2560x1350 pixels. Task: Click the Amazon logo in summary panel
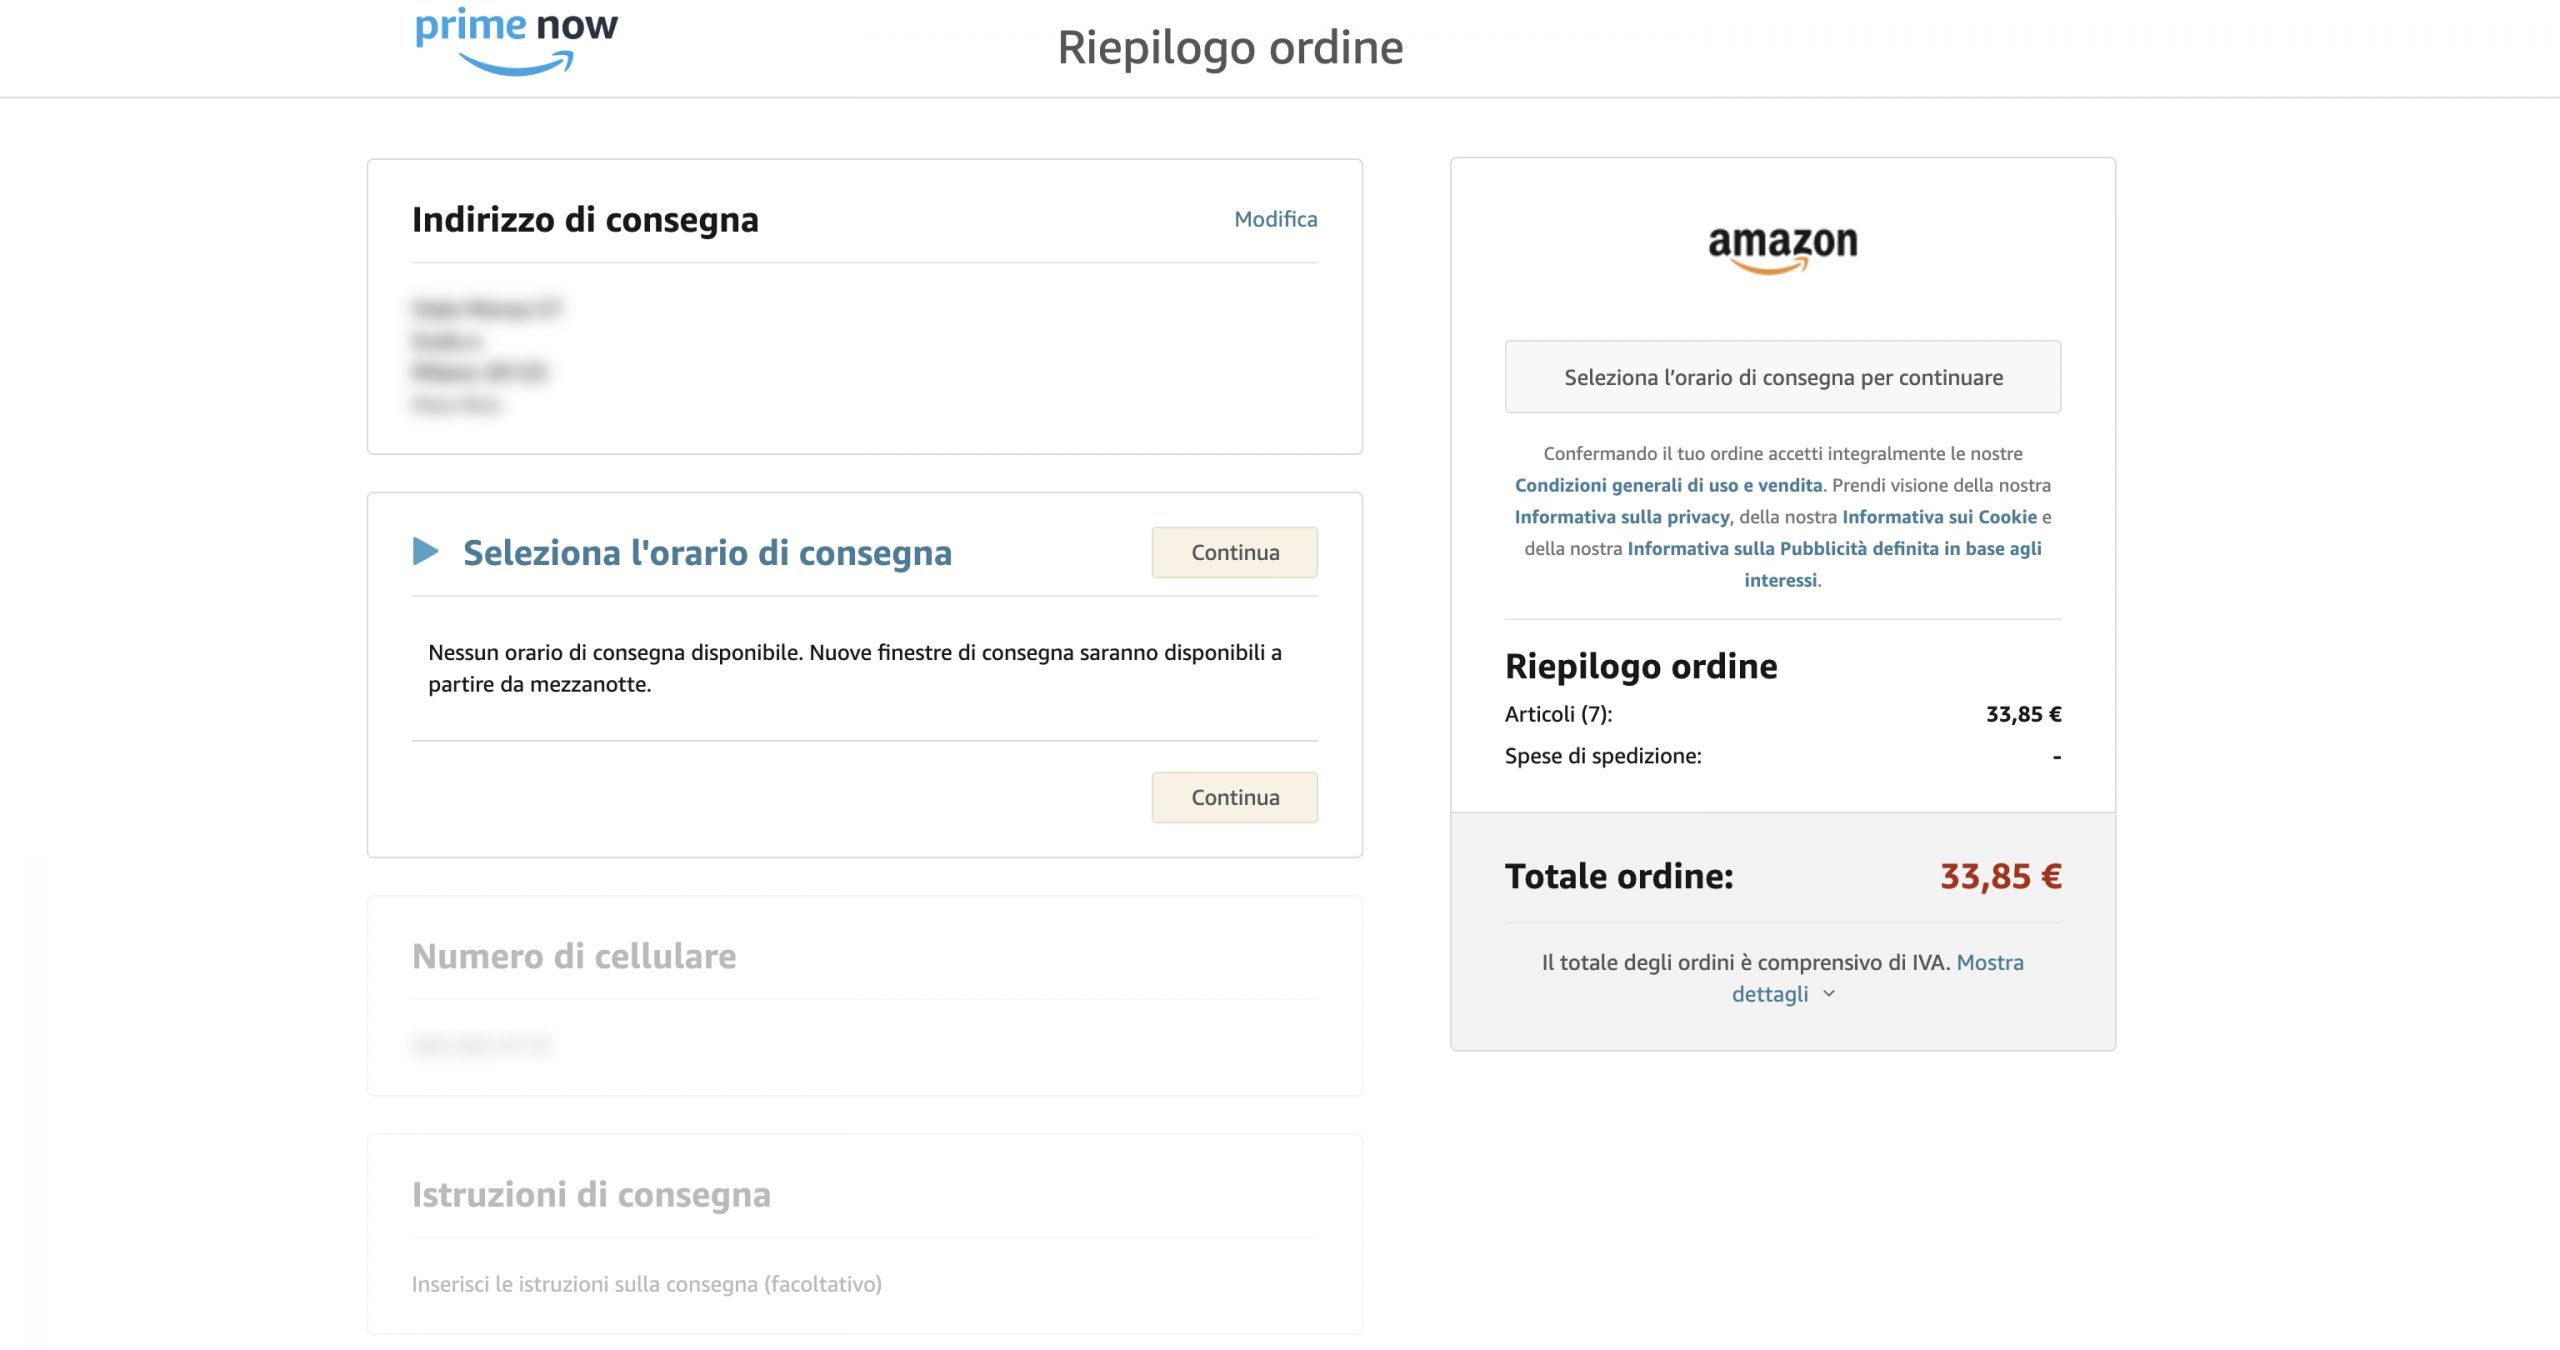coord(1782,247)
